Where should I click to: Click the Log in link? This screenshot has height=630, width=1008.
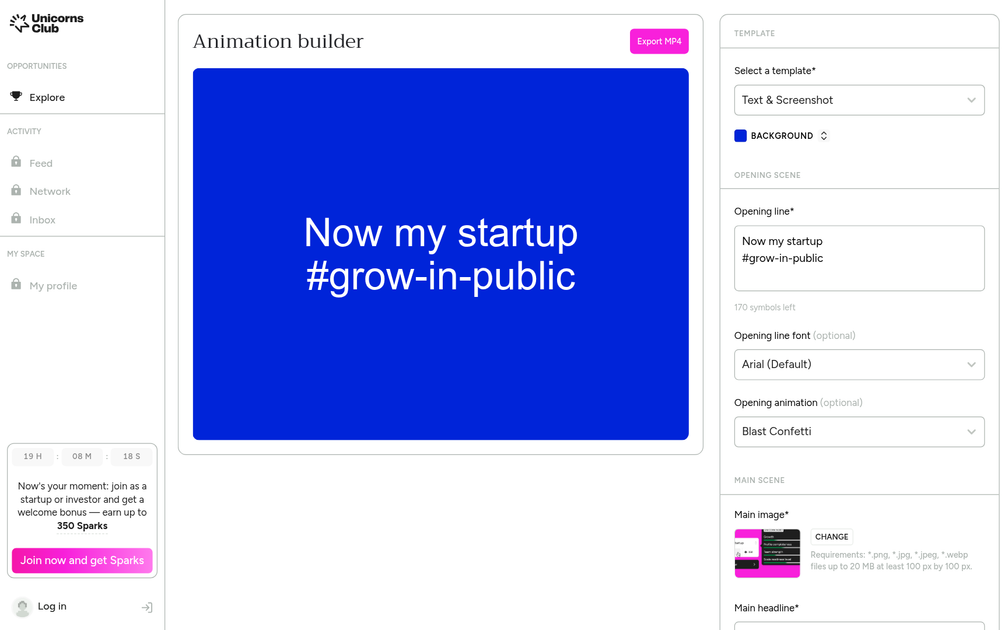[x=53, y=606]
